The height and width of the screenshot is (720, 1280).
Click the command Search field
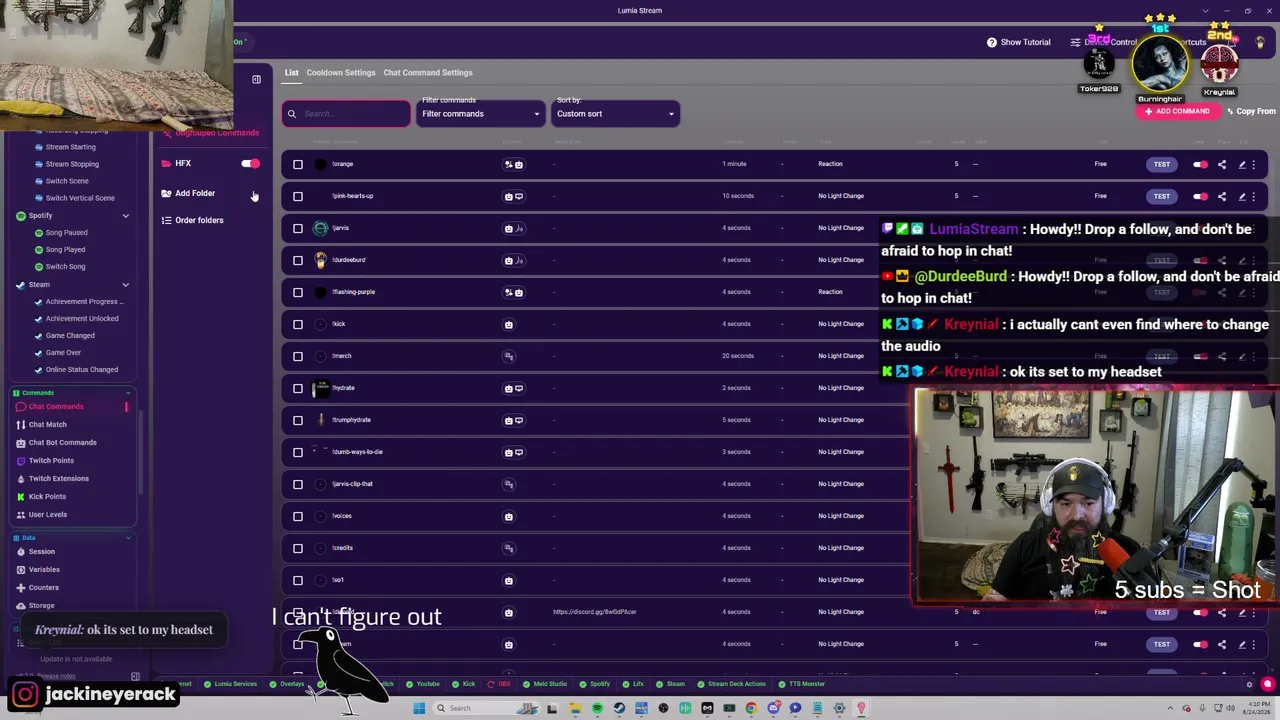click(346, 114)
